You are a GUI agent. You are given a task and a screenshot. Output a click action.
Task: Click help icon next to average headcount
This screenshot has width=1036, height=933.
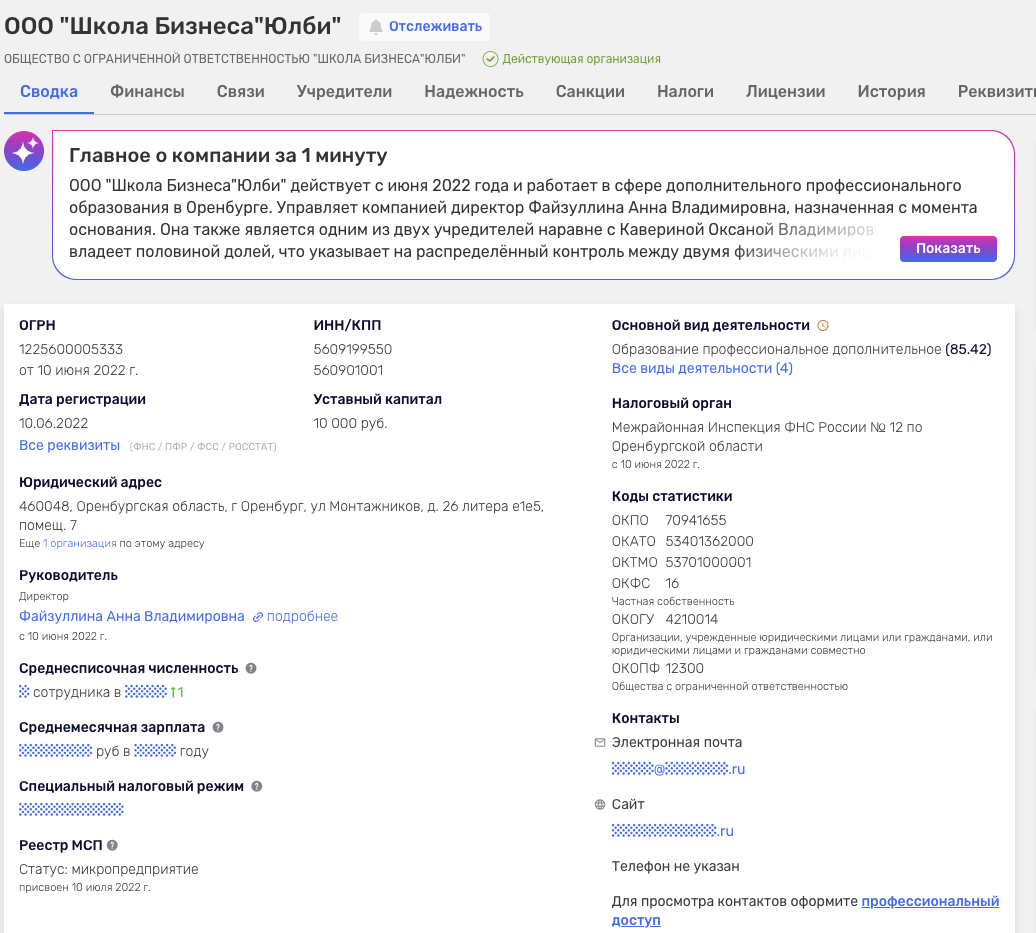pyautogui.click(x=251, y=668)
